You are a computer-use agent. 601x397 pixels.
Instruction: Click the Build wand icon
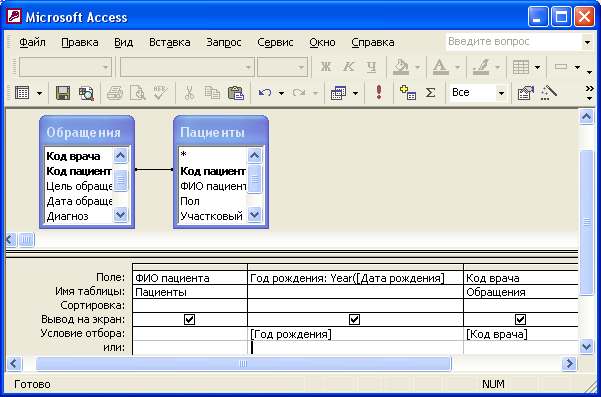(548, 93)
